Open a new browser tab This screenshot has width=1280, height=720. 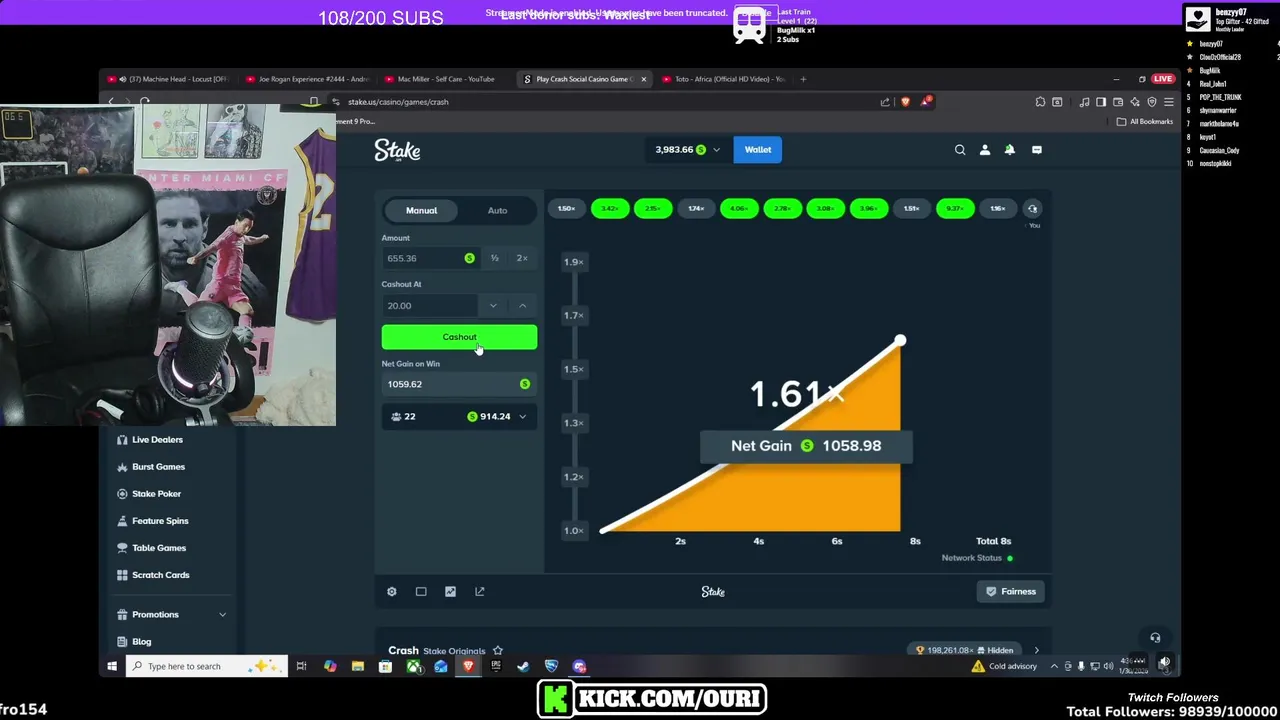(803, 79)
